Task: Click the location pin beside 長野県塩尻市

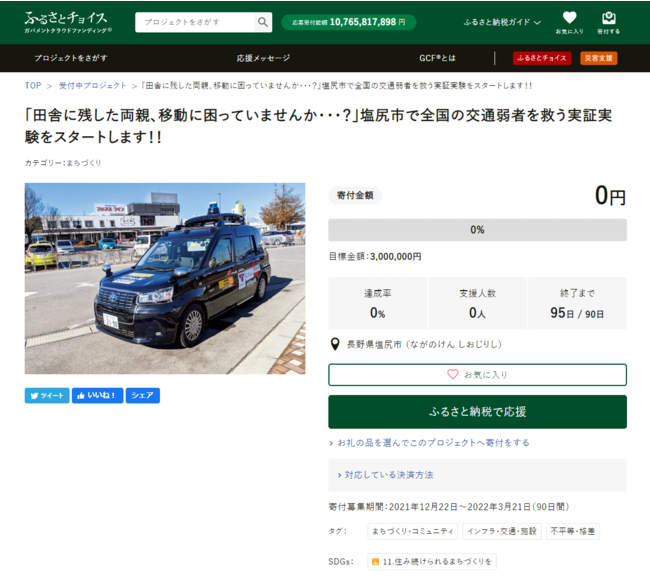Action: tap(335, 345)
